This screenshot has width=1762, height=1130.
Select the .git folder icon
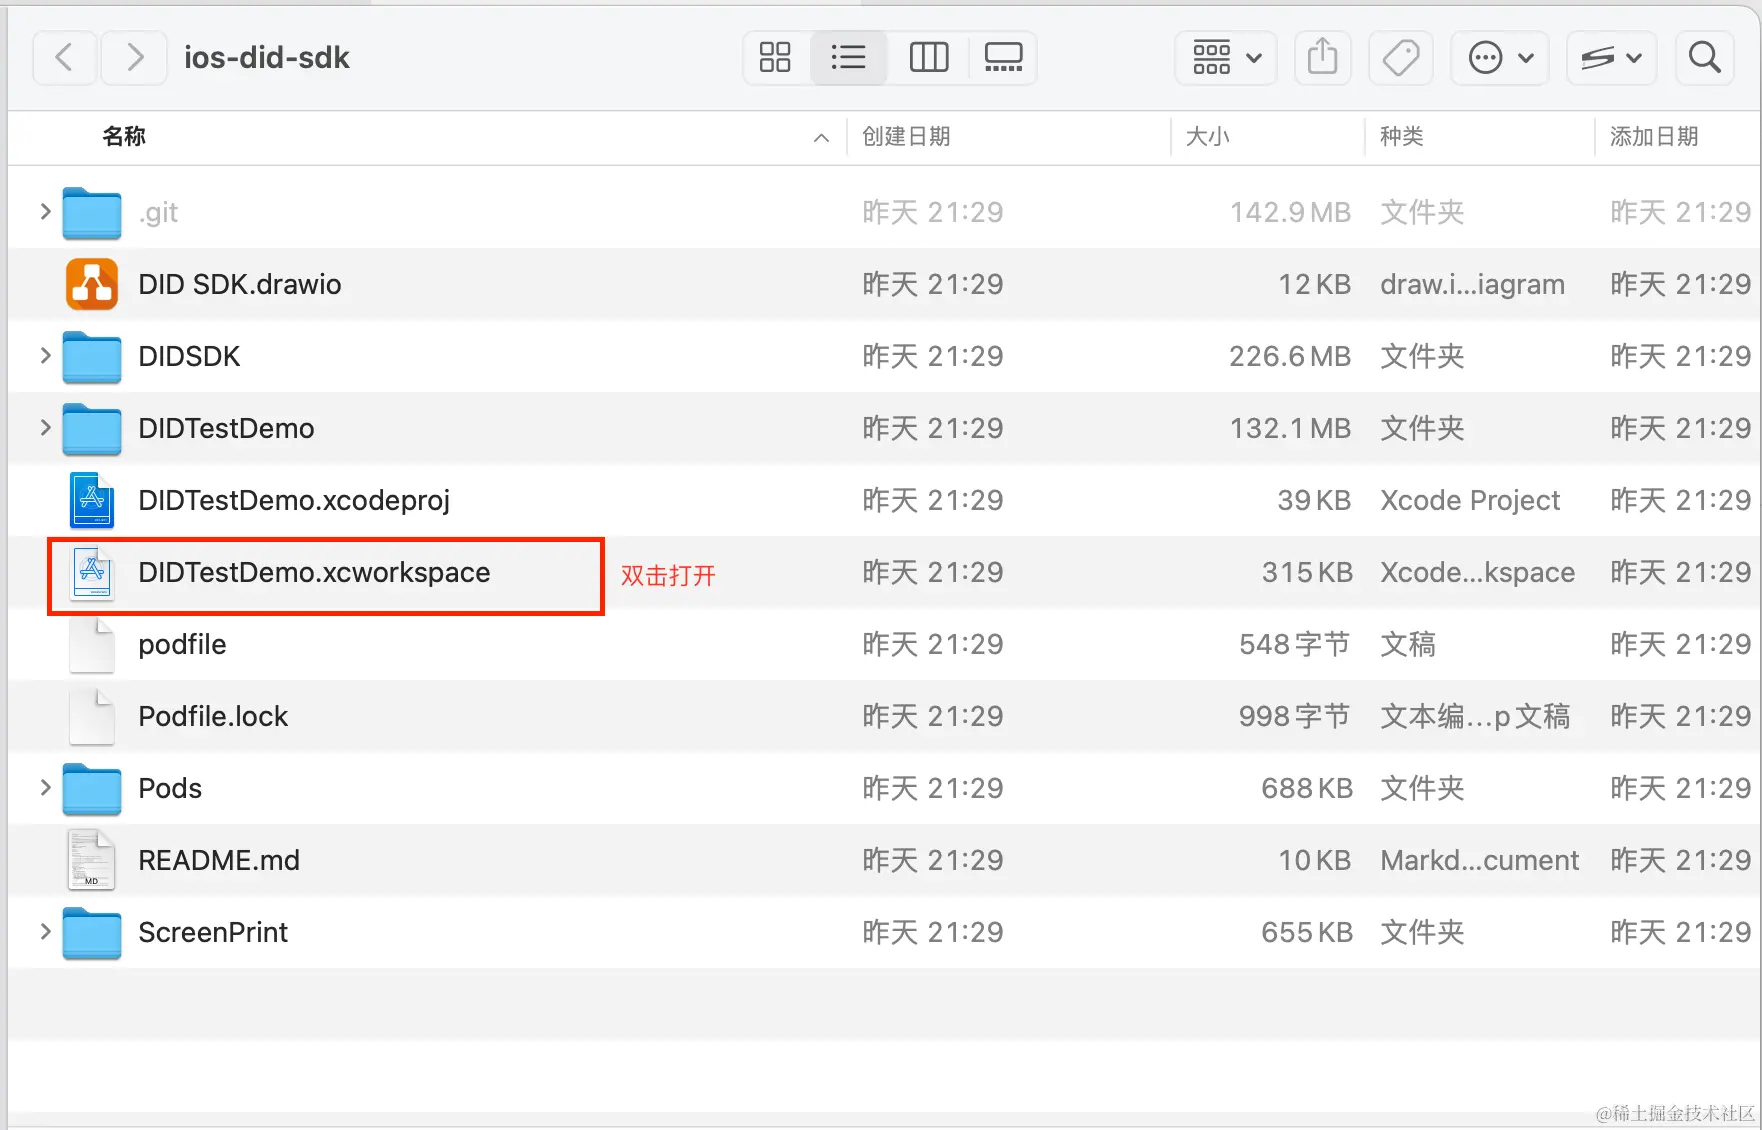tap(92, 213)
